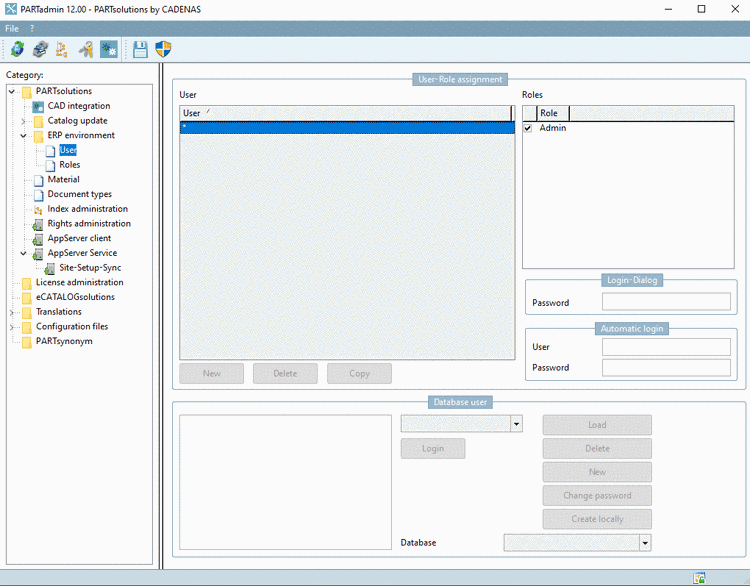Click the Site-Setup-Sync icon

tap(49, 269)
